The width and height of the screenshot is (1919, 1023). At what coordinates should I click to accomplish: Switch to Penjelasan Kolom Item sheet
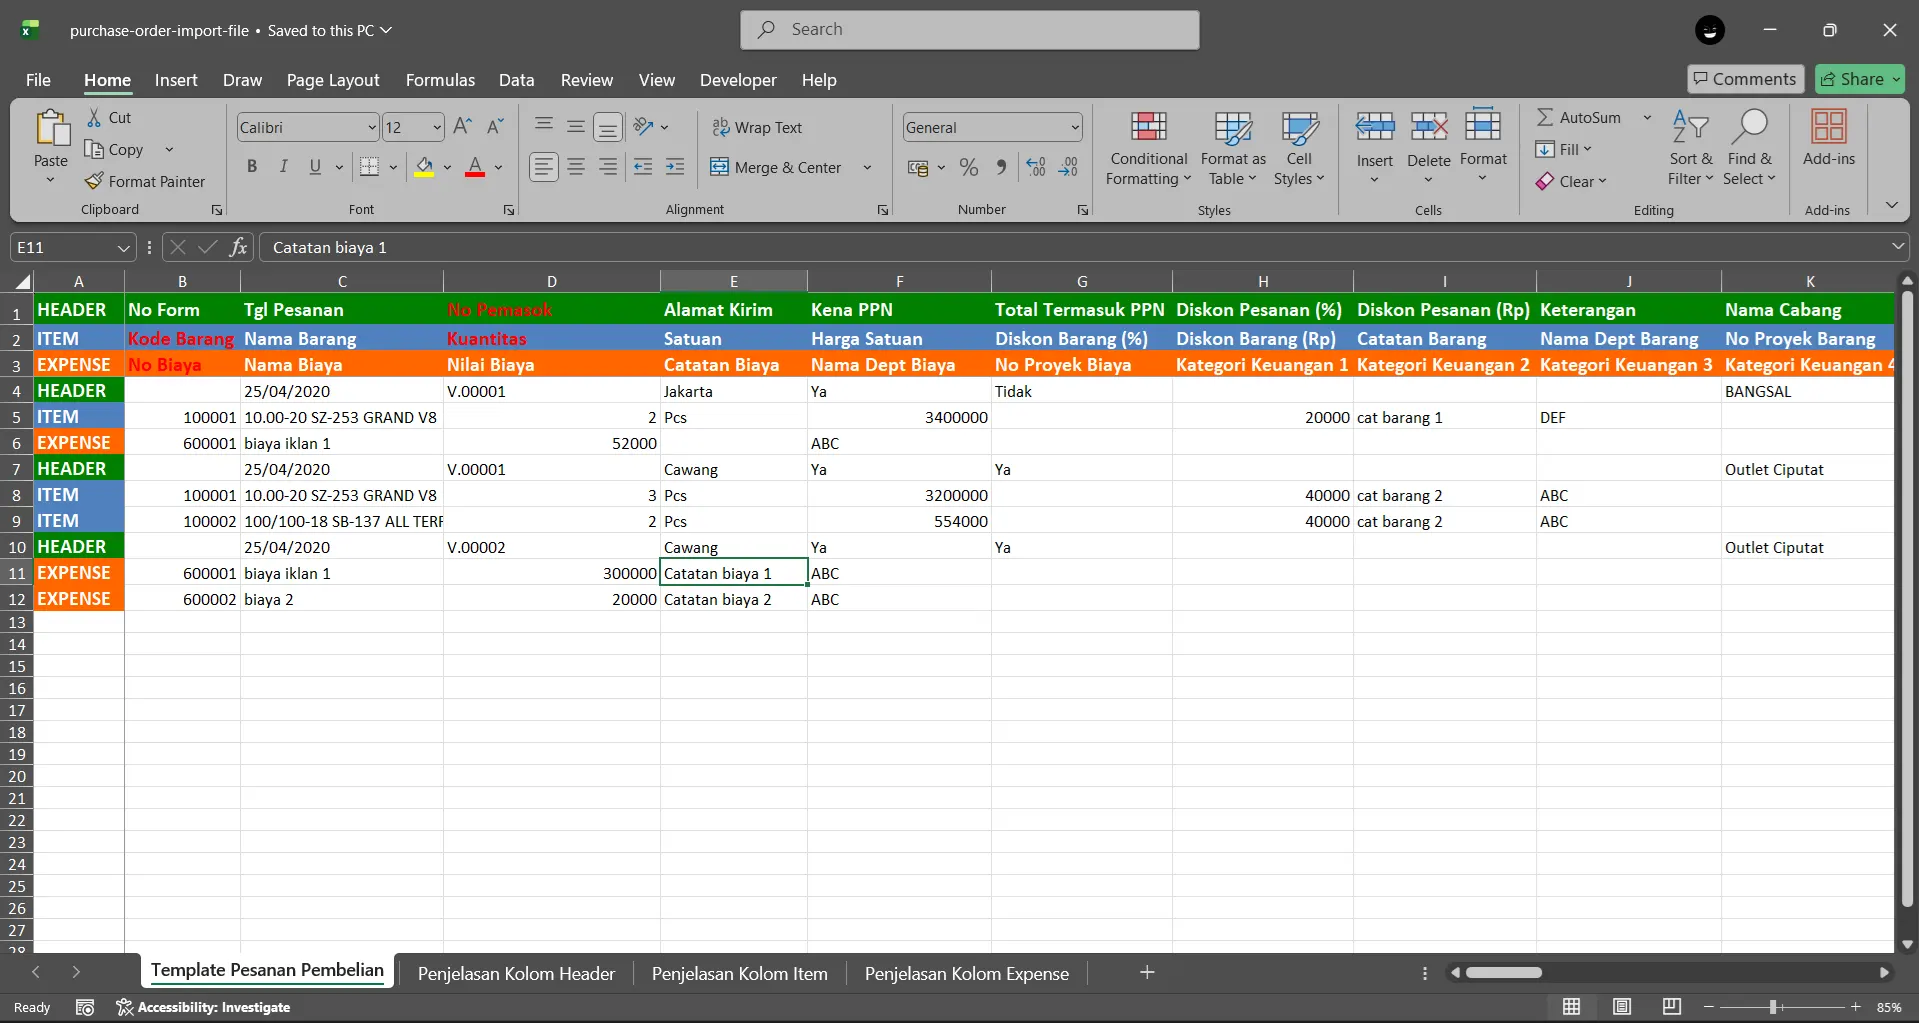[739, 973]
